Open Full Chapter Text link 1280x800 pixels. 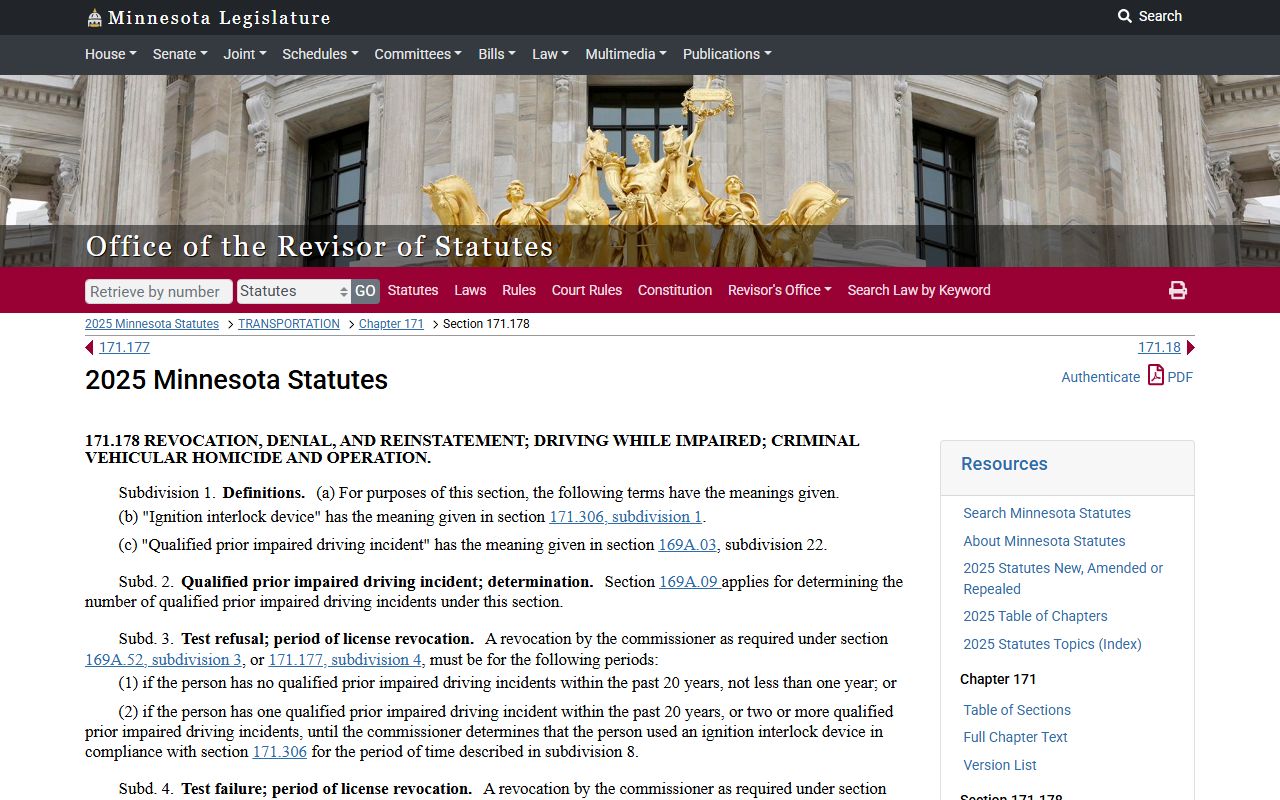(x=1015, y=737)
